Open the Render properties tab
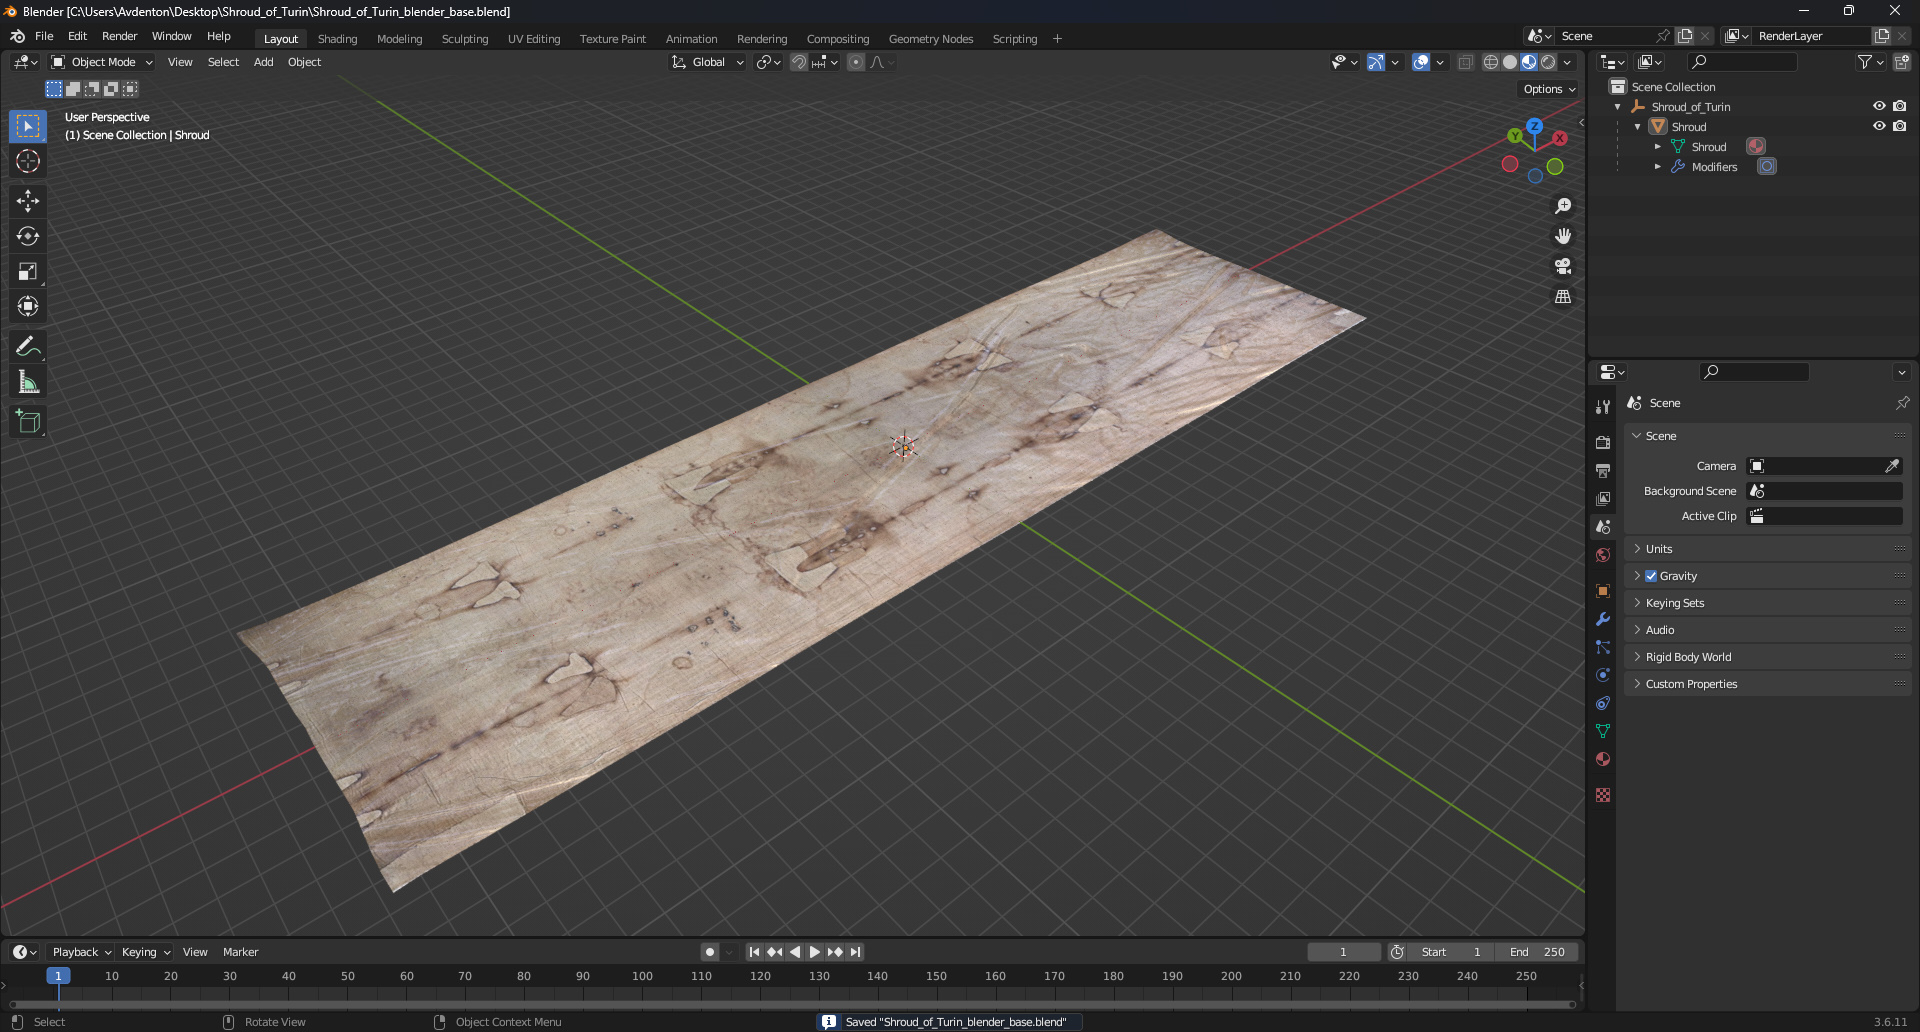The width and height of the screenshot is (1920, 1032). (1603, 442)
